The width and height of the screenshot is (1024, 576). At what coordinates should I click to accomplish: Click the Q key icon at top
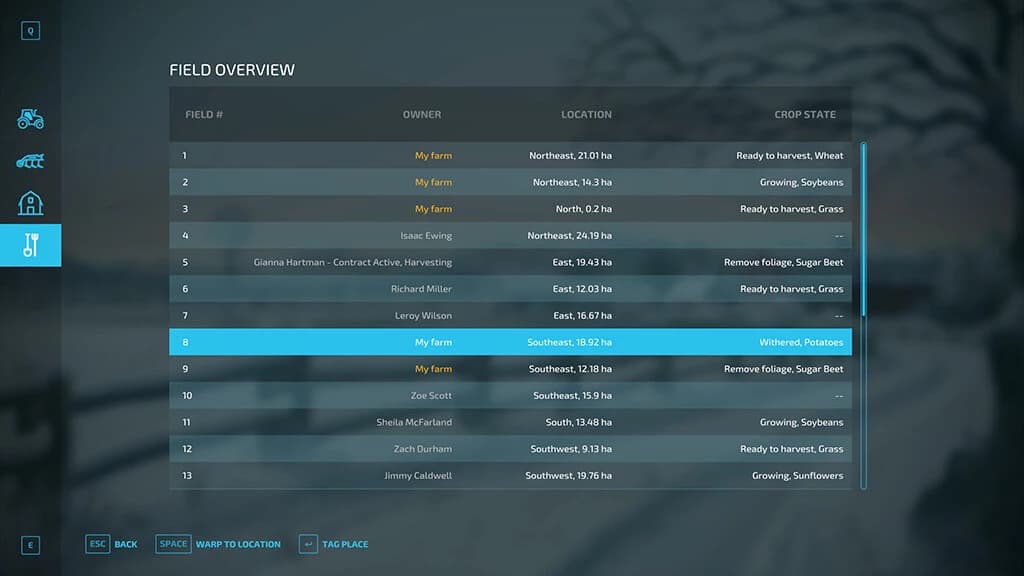coord(30,31)
